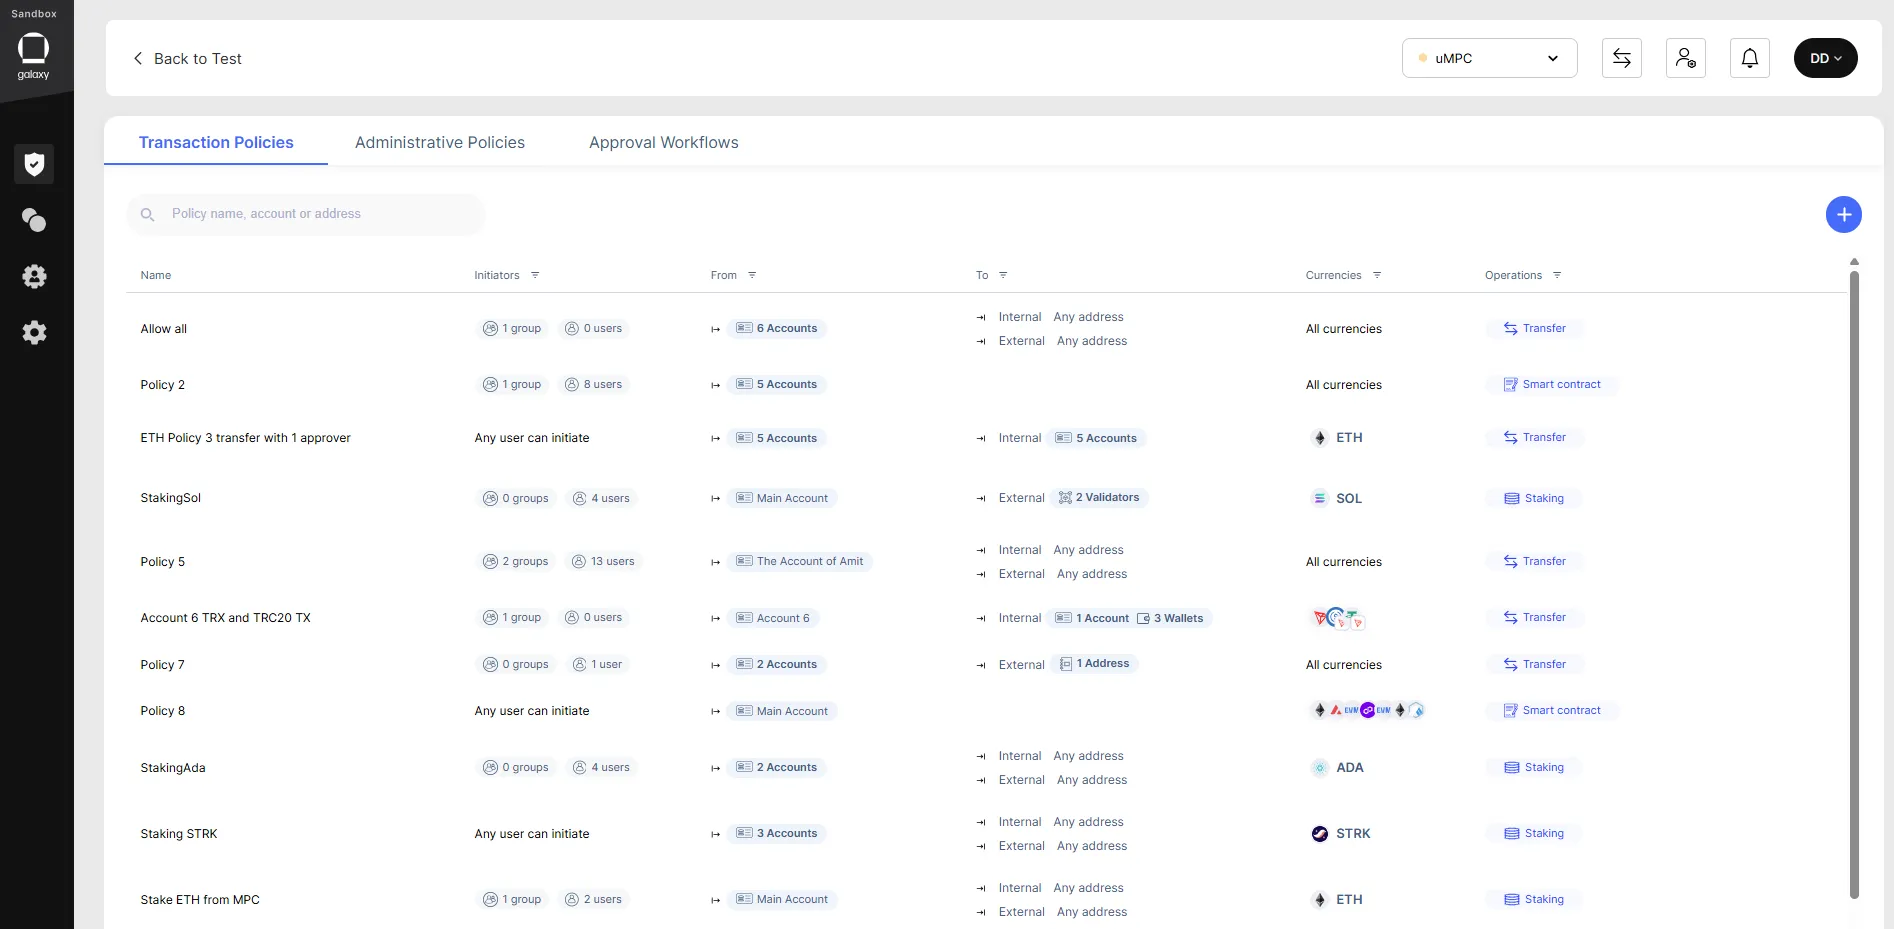Click currency icons in Policy 8 row
The image size is (1894, 929).
(1367, 710)
